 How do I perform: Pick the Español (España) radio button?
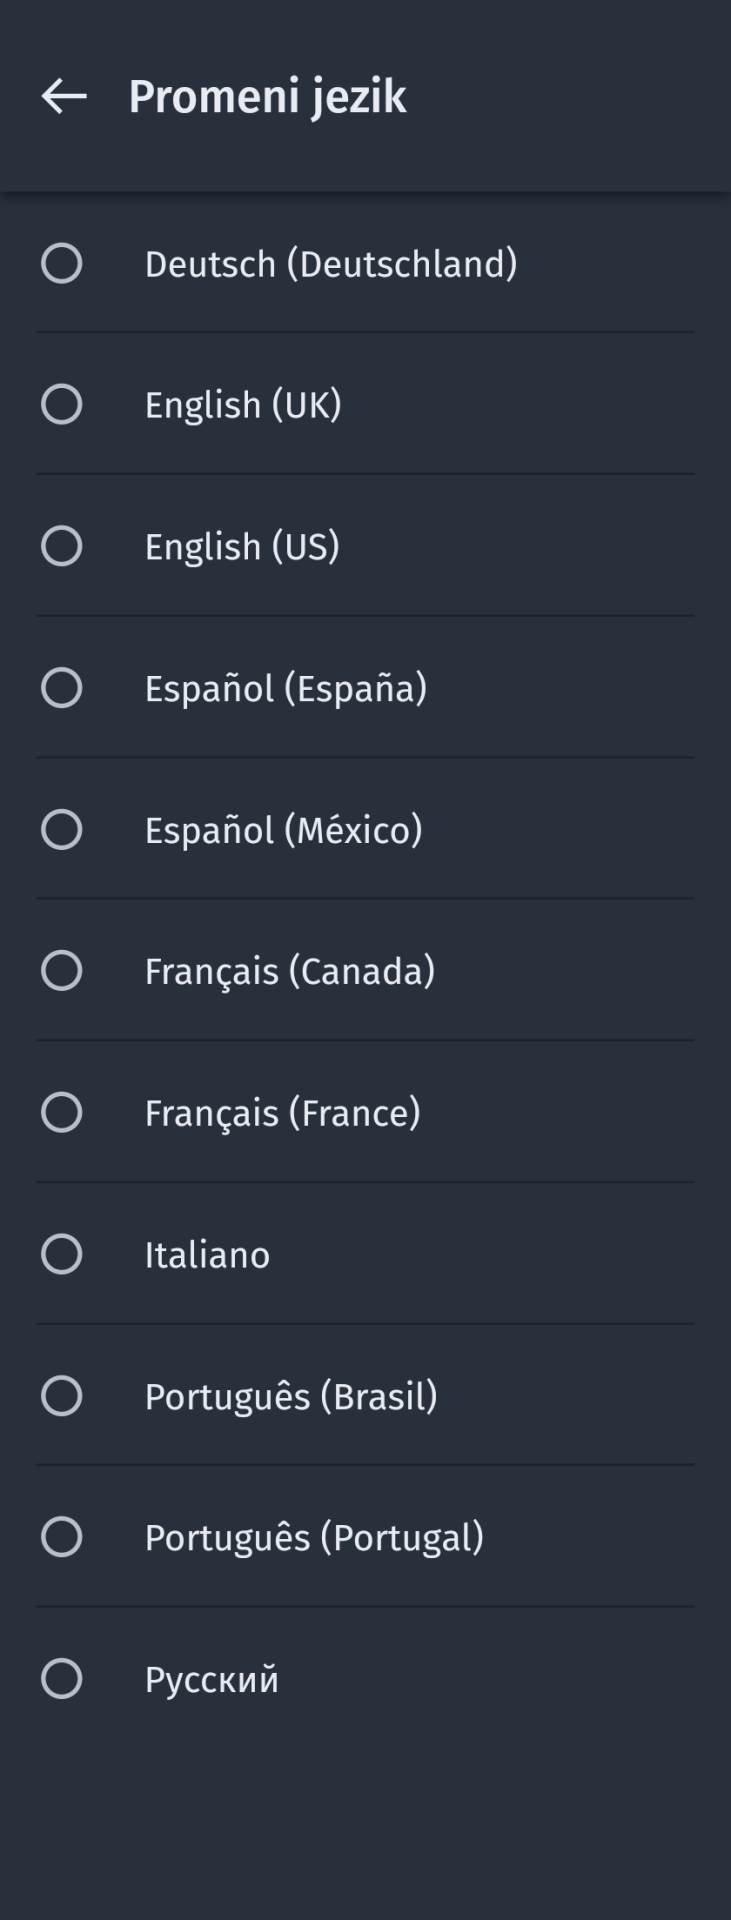[61, 688]
